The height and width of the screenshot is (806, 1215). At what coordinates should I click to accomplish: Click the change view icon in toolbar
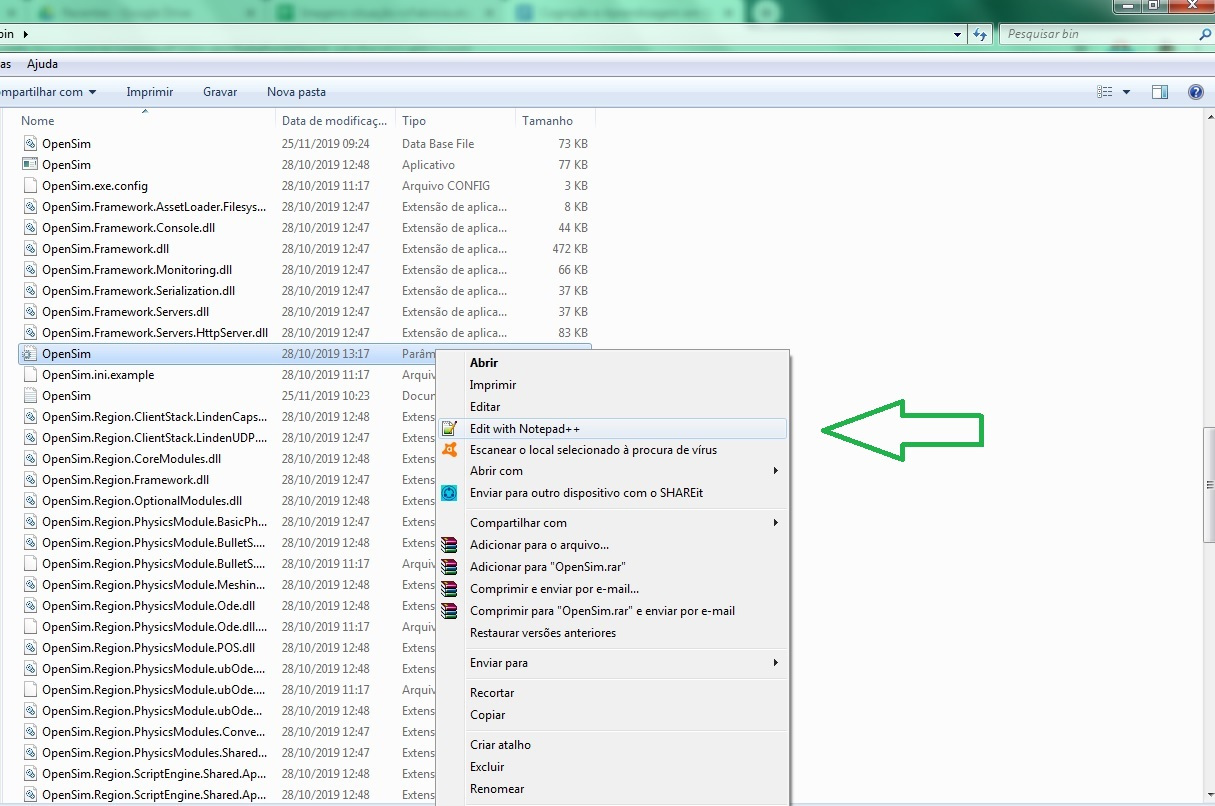point(1105,92)
